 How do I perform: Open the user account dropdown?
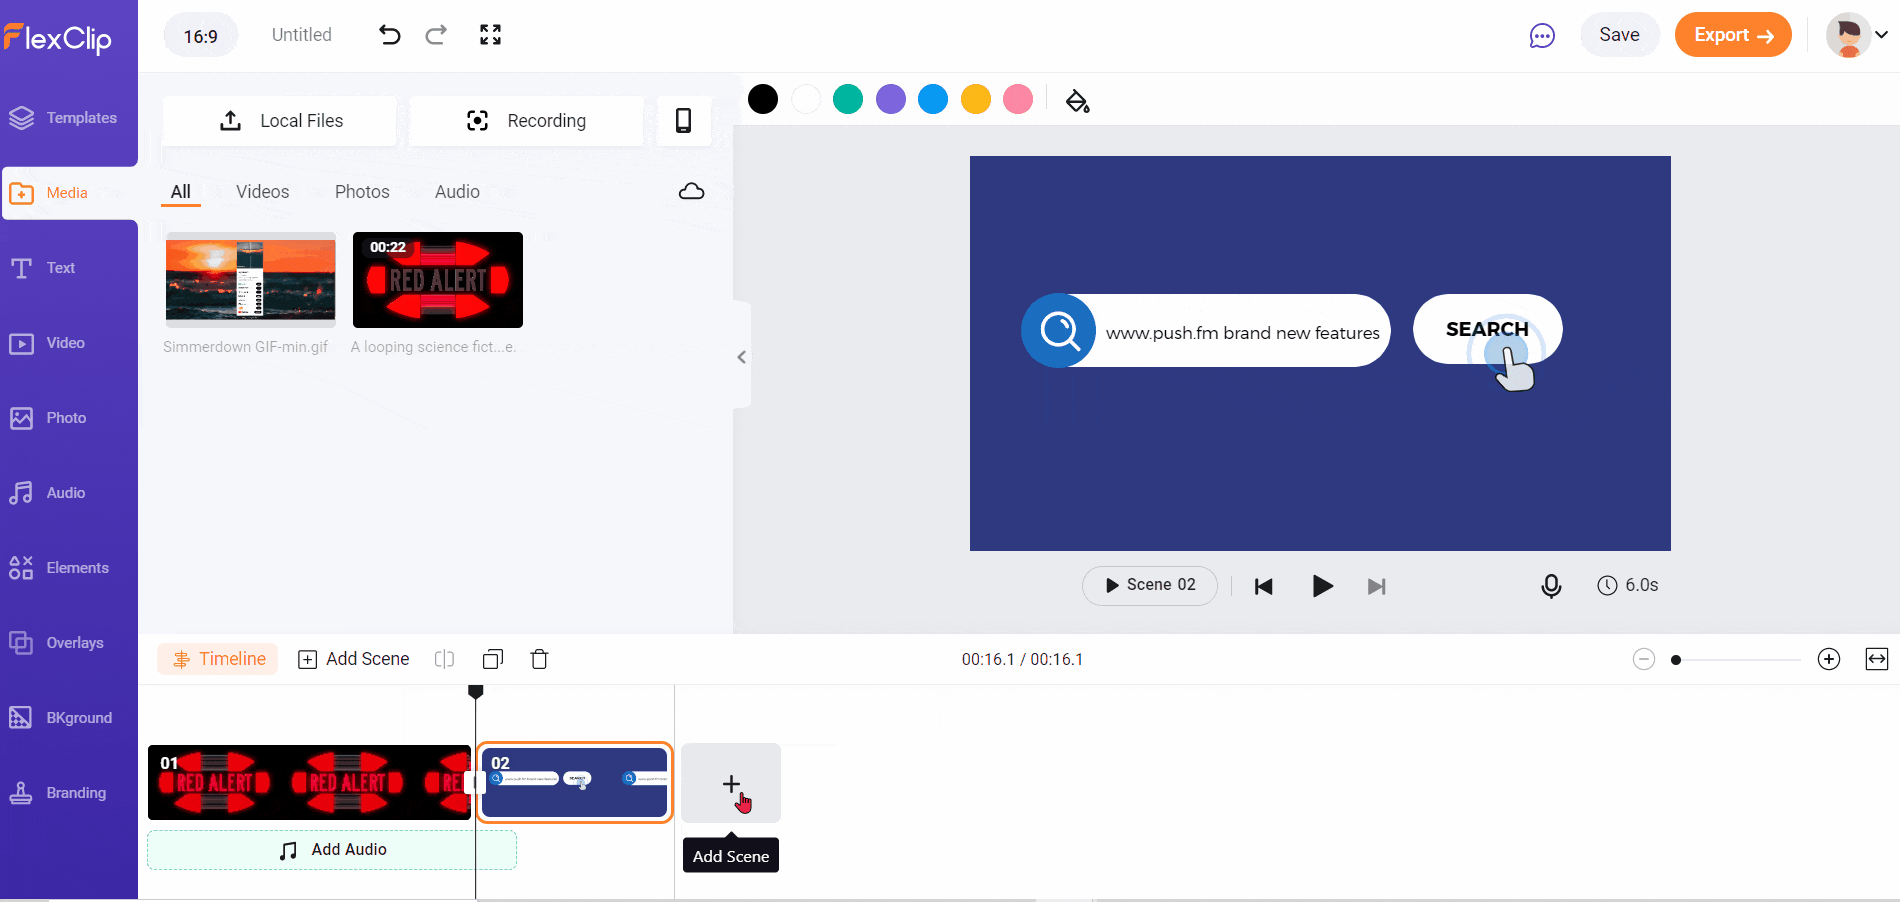coord(1858,35)
